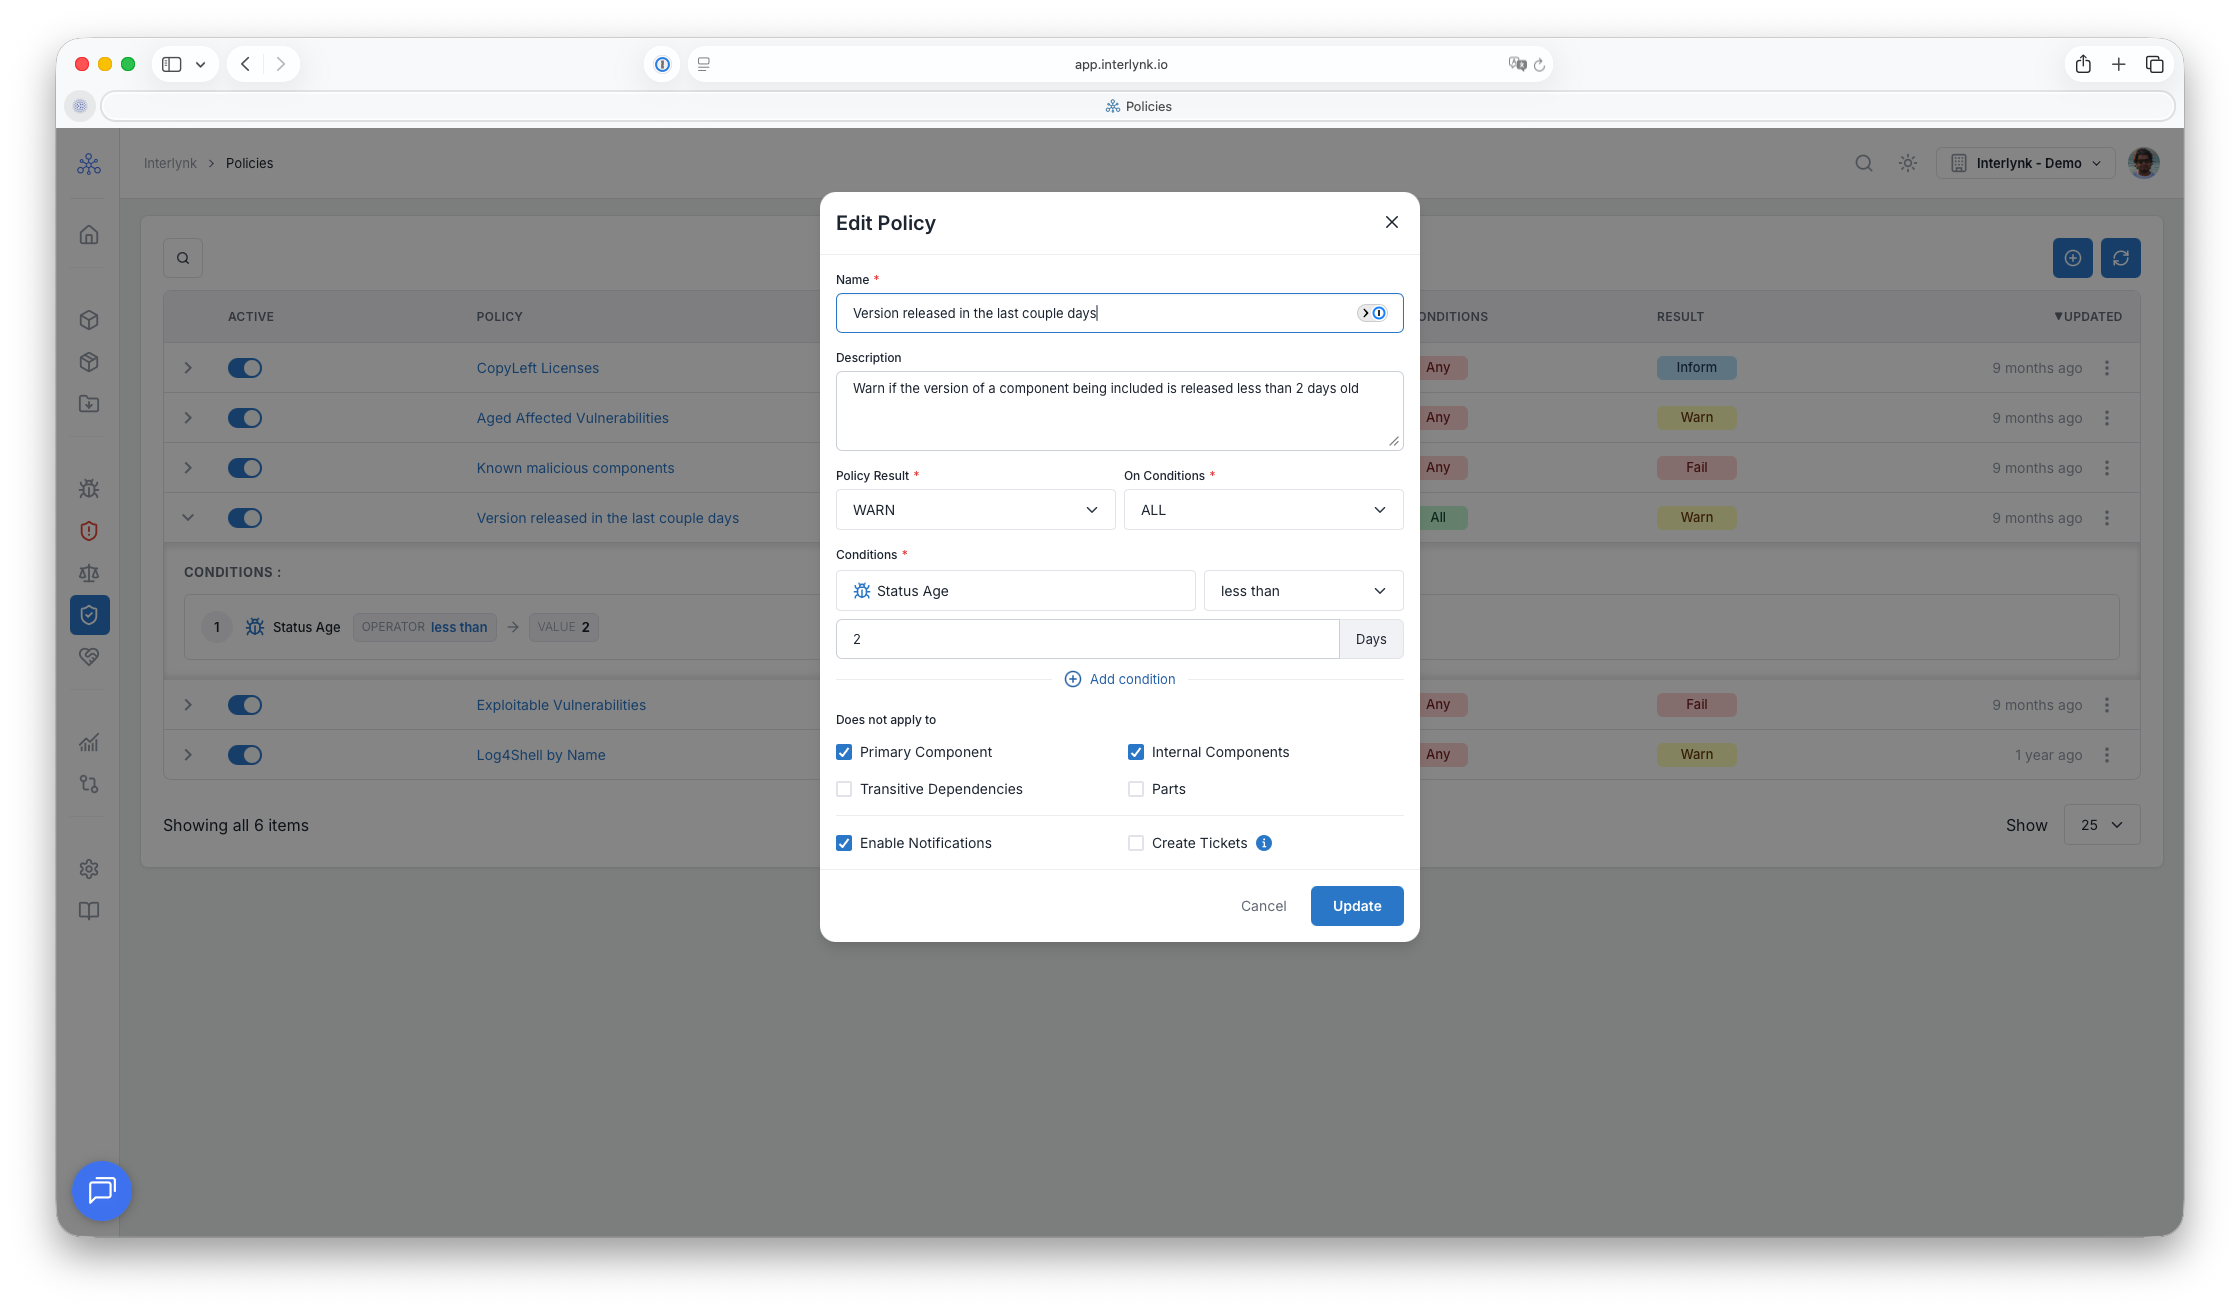This screenshot has height=1311, width=2240.
Task: Click the Create Tickets info icon
Action: pyautogui.click(x=1264, y=843)
